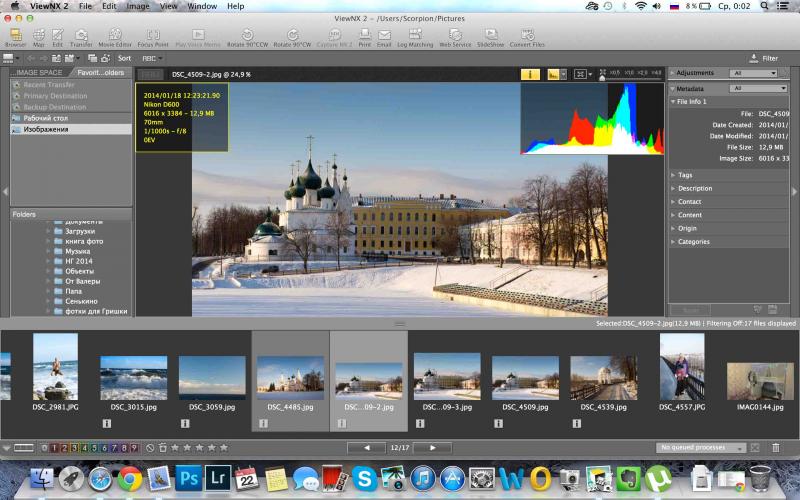Screen dimensions: 800x500
Task: Apply red label 1
Action: pos(54,448)
